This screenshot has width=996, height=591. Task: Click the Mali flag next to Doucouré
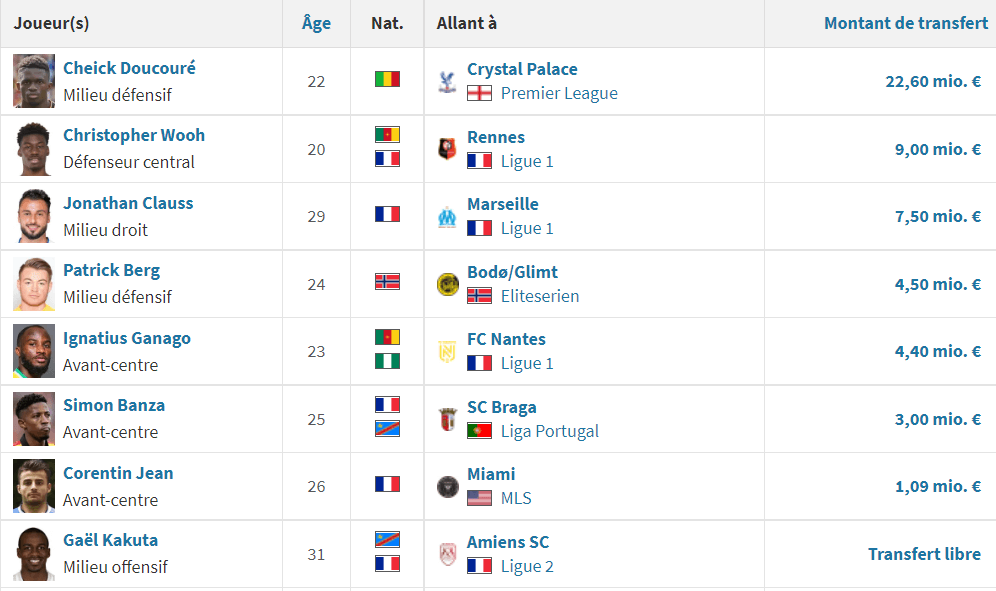click(x=387, y=79)
